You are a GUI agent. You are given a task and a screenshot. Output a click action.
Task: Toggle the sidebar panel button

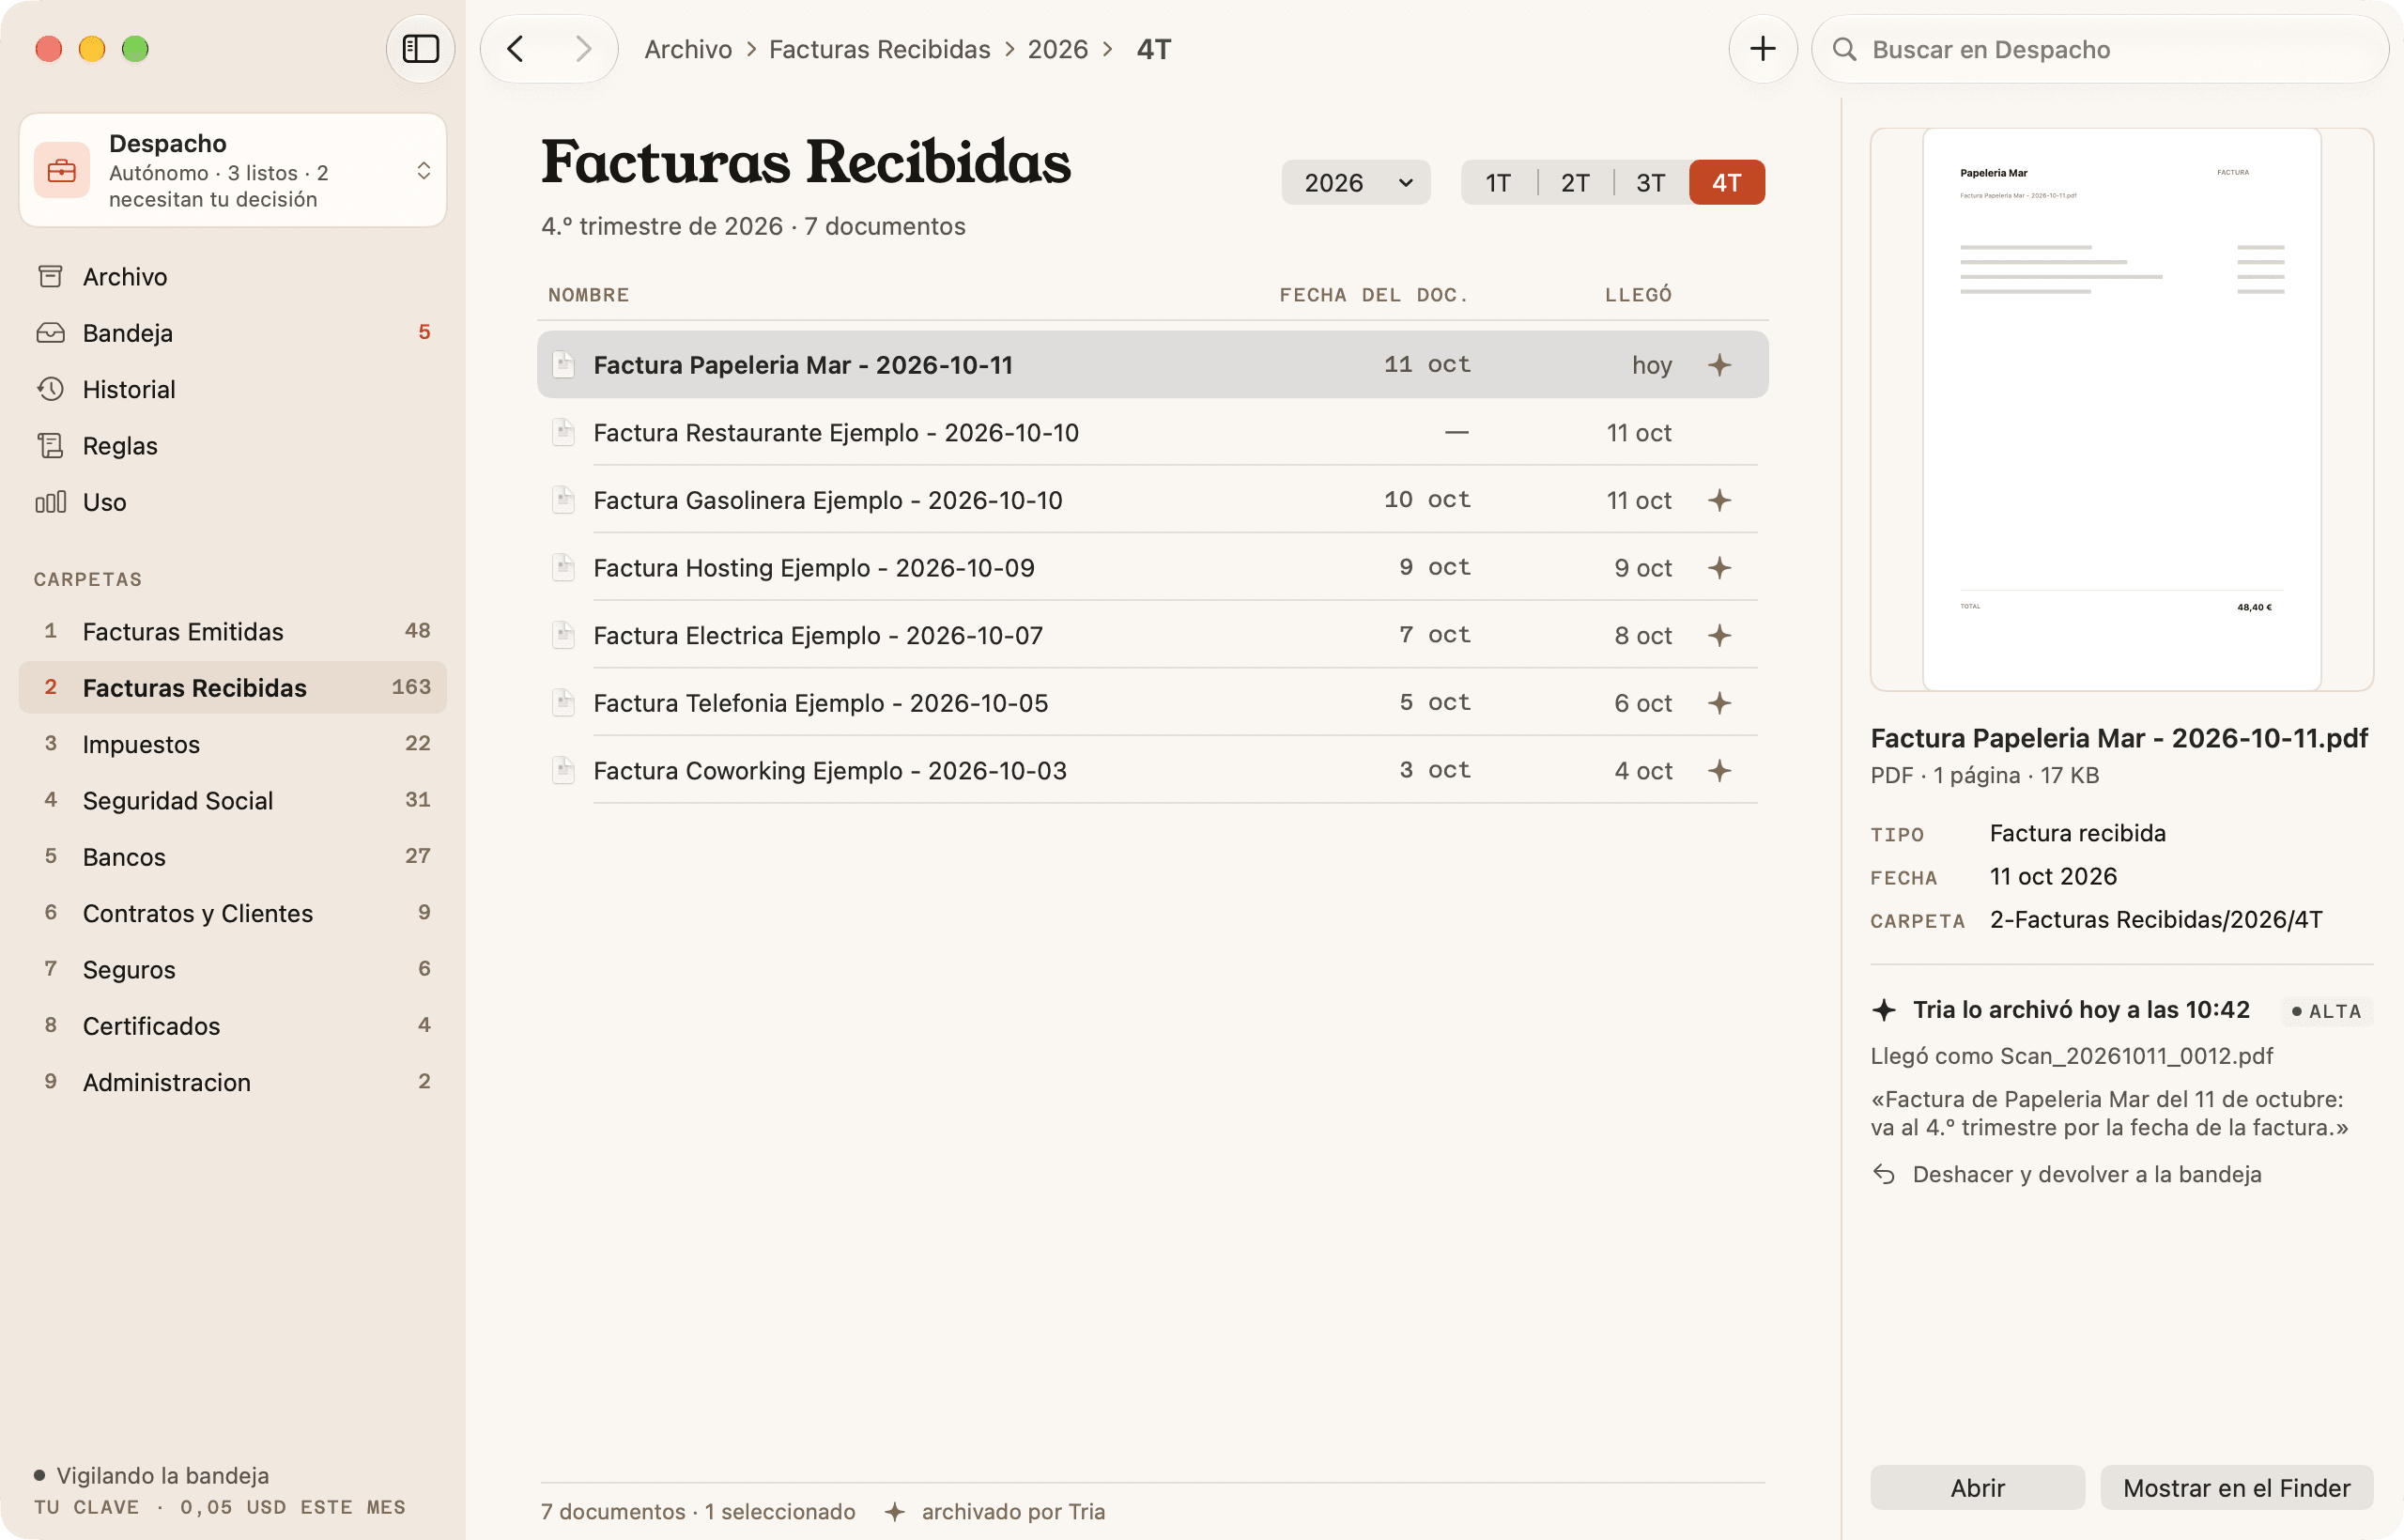coord(420,49)
